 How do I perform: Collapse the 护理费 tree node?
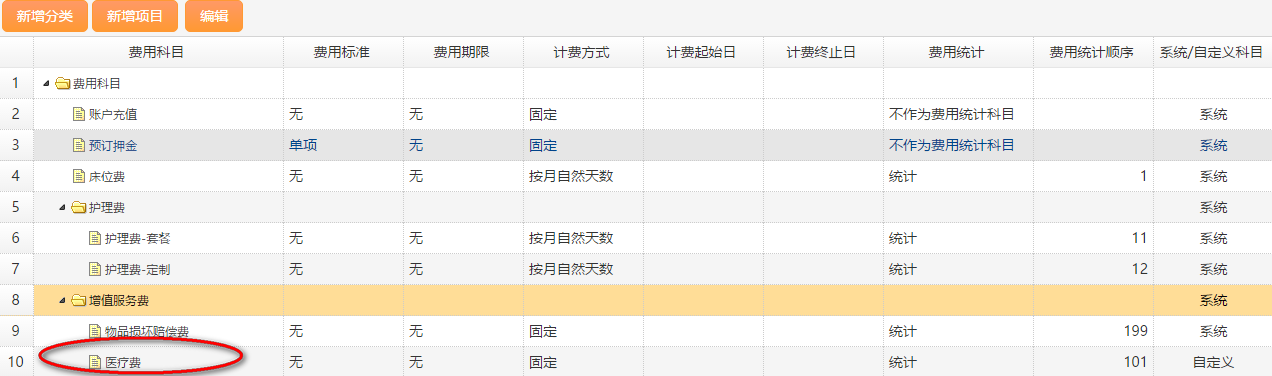coord(62,207)
